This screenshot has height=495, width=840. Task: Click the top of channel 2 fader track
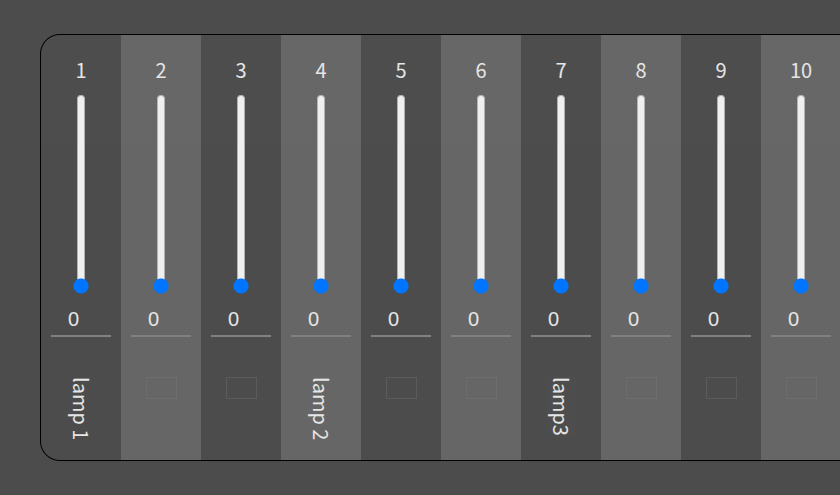pyautogui.click(x=161, y=100)
